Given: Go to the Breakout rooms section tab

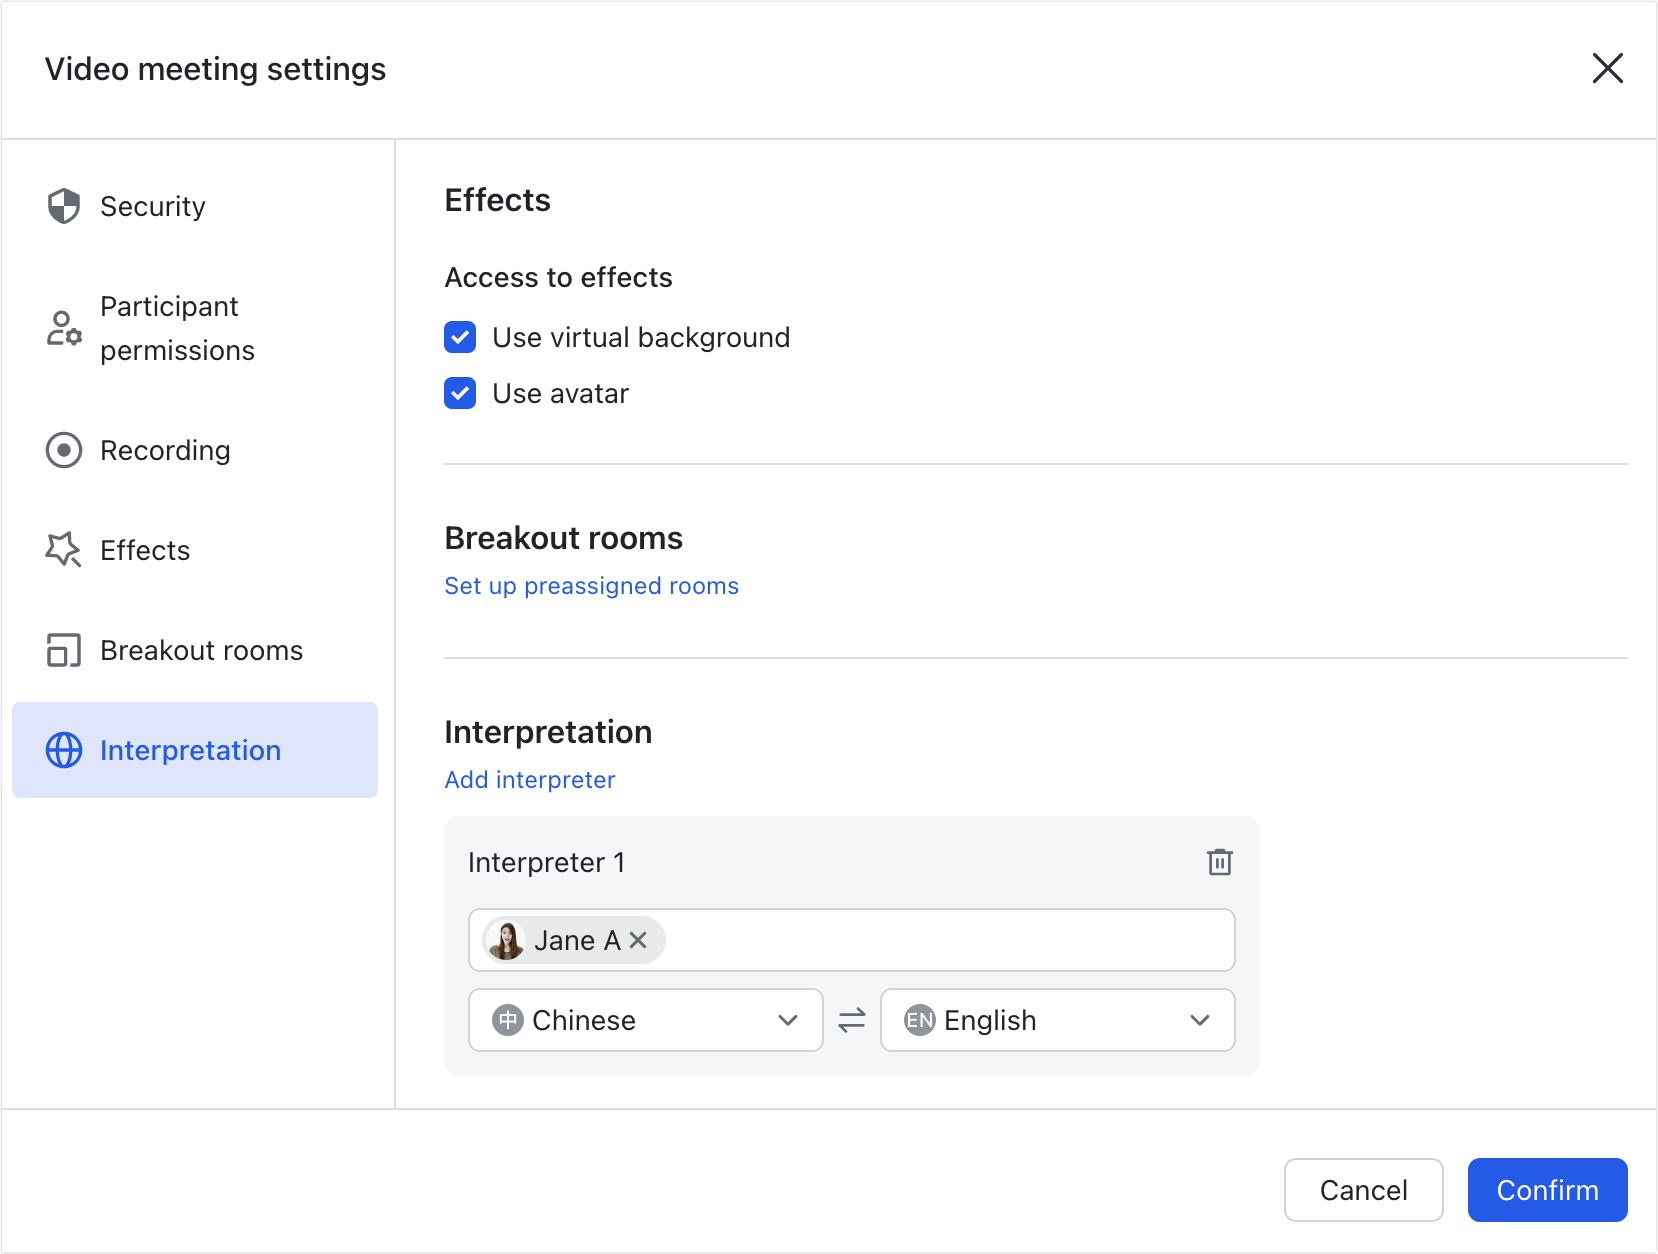Looking at the screenshot, I should click(201, 650).
